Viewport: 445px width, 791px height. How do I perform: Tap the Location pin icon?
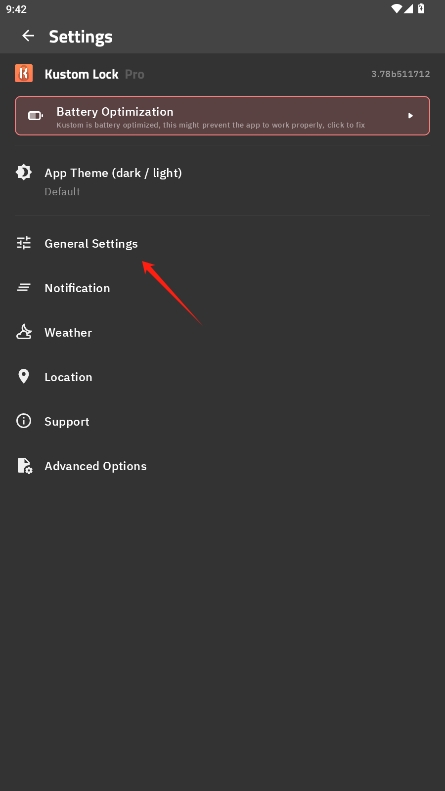(x=24, y=376)
